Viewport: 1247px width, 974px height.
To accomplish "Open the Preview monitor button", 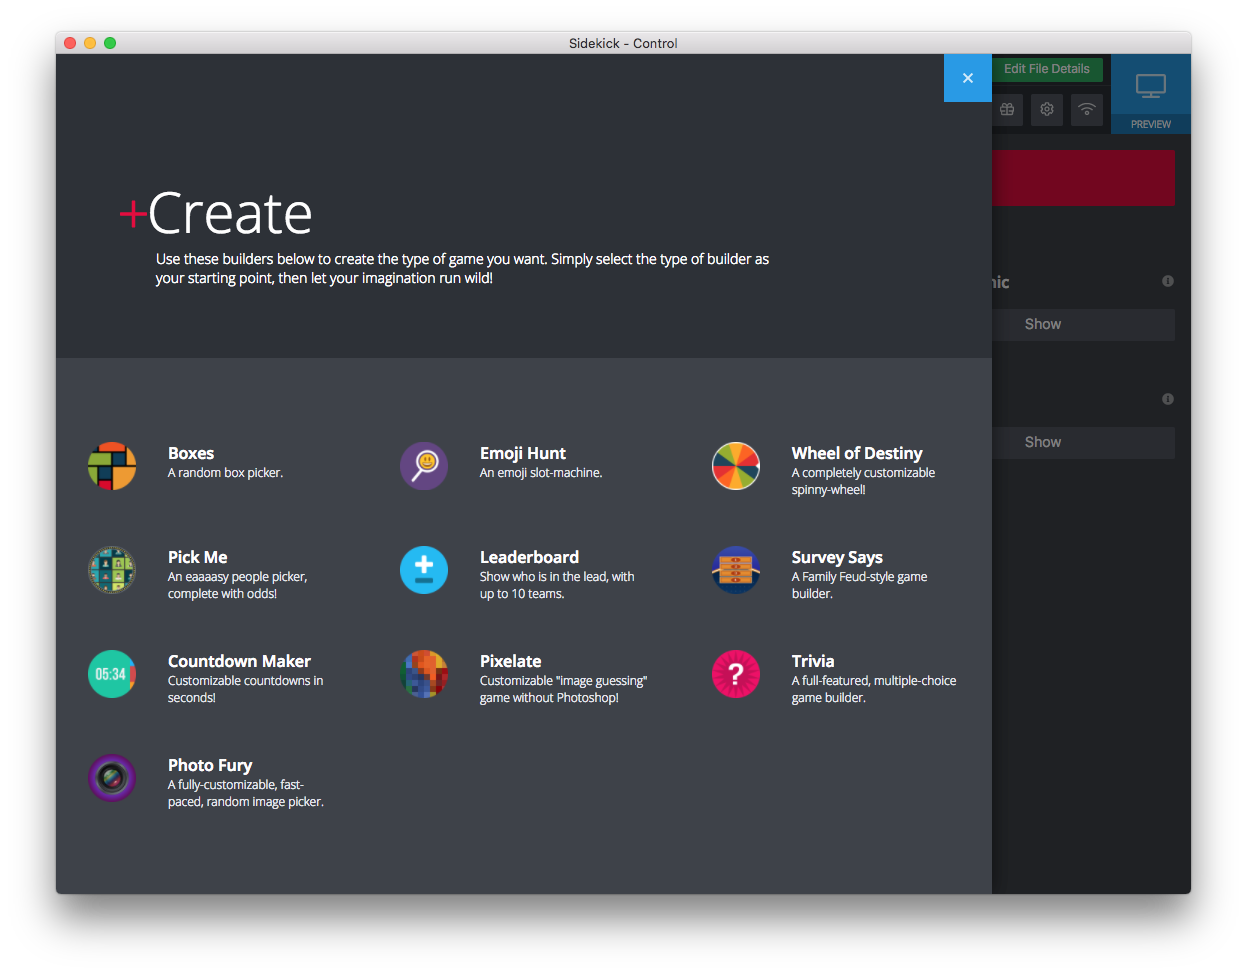I will coord(1151,94).
